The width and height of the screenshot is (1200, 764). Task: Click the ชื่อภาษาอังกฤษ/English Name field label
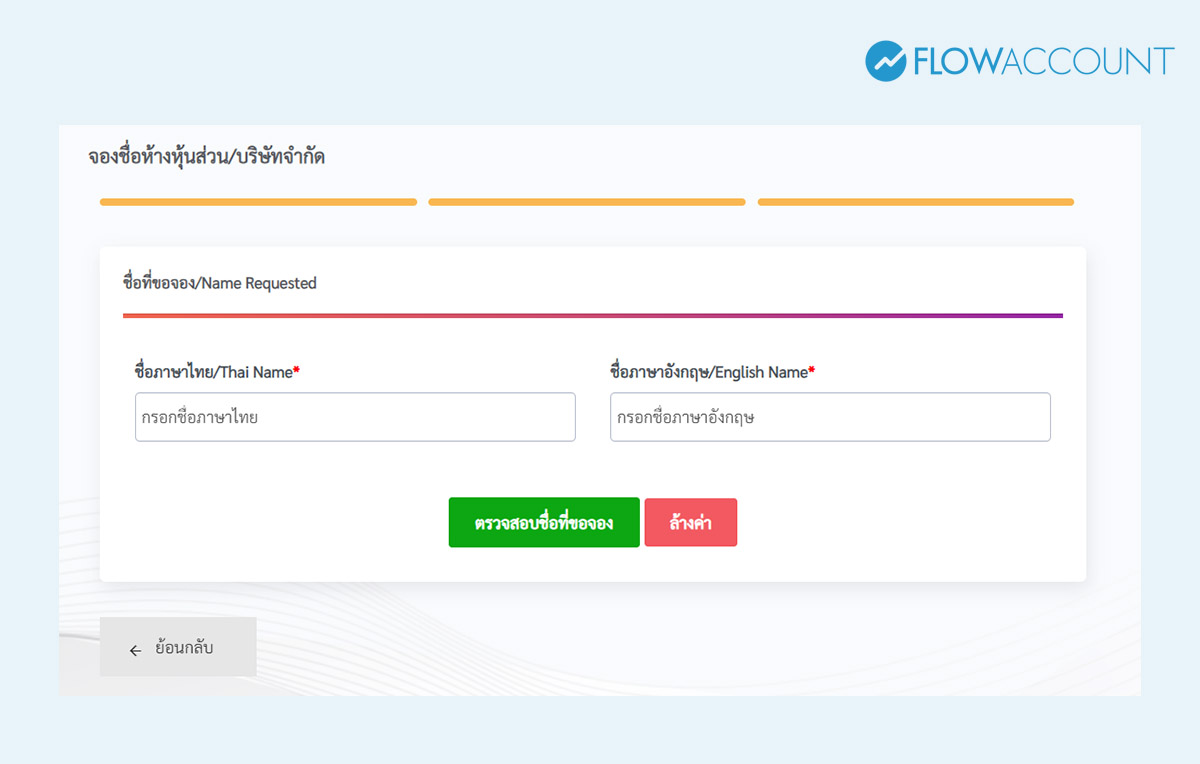pyautogui.click(x=708, y=372)
